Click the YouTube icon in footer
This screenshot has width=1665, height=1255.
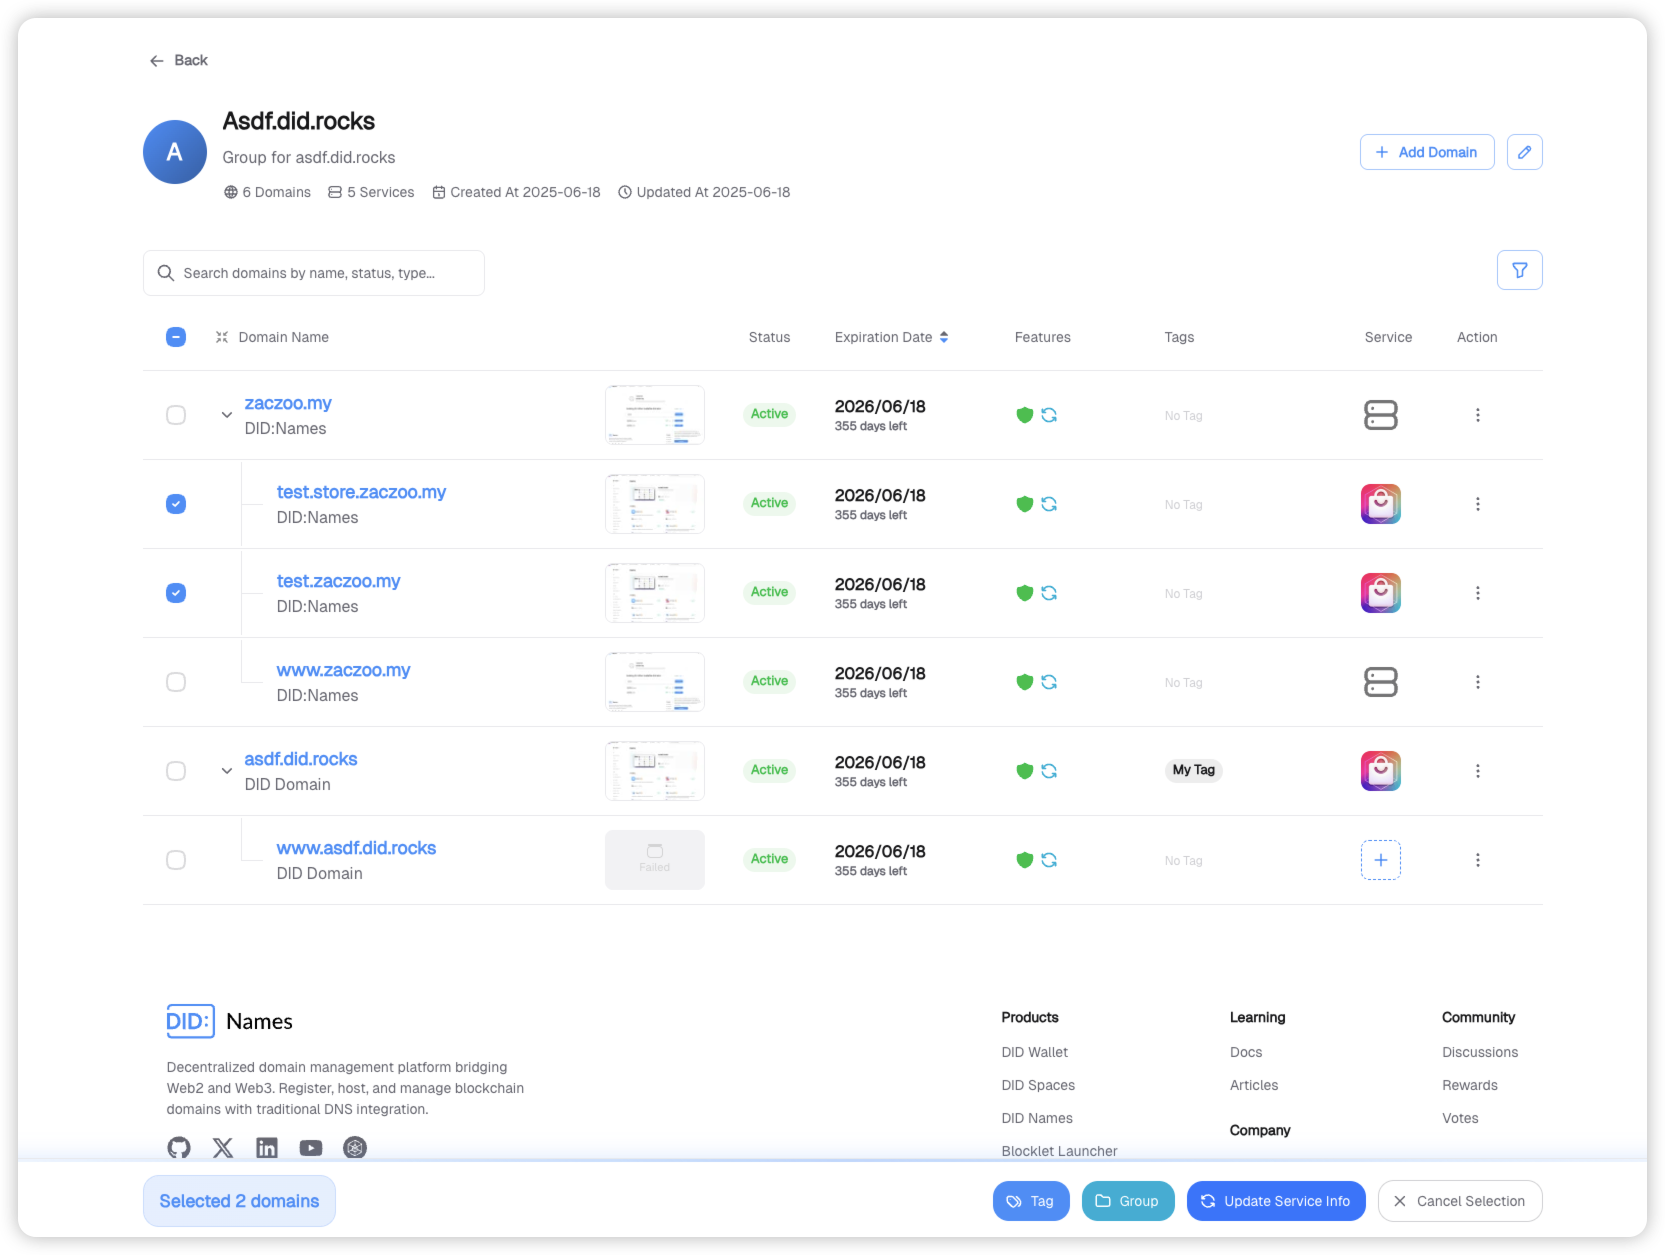point(311,1148)
